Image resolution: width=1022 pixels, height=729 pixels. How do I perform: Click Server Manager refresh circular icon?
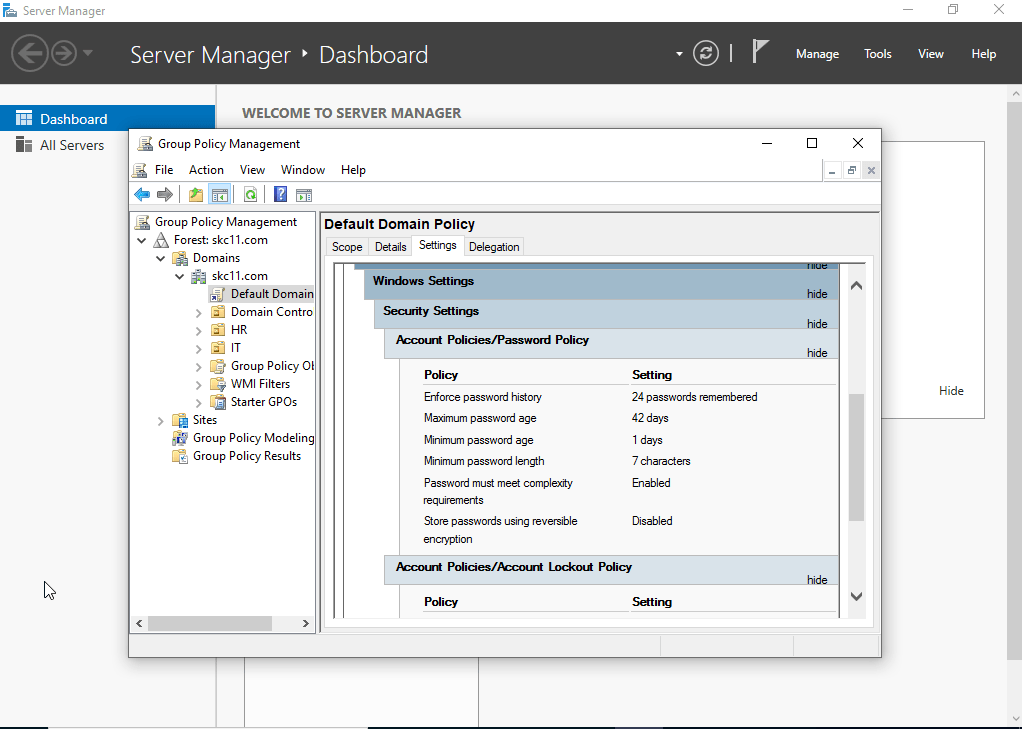coord(706,53)
